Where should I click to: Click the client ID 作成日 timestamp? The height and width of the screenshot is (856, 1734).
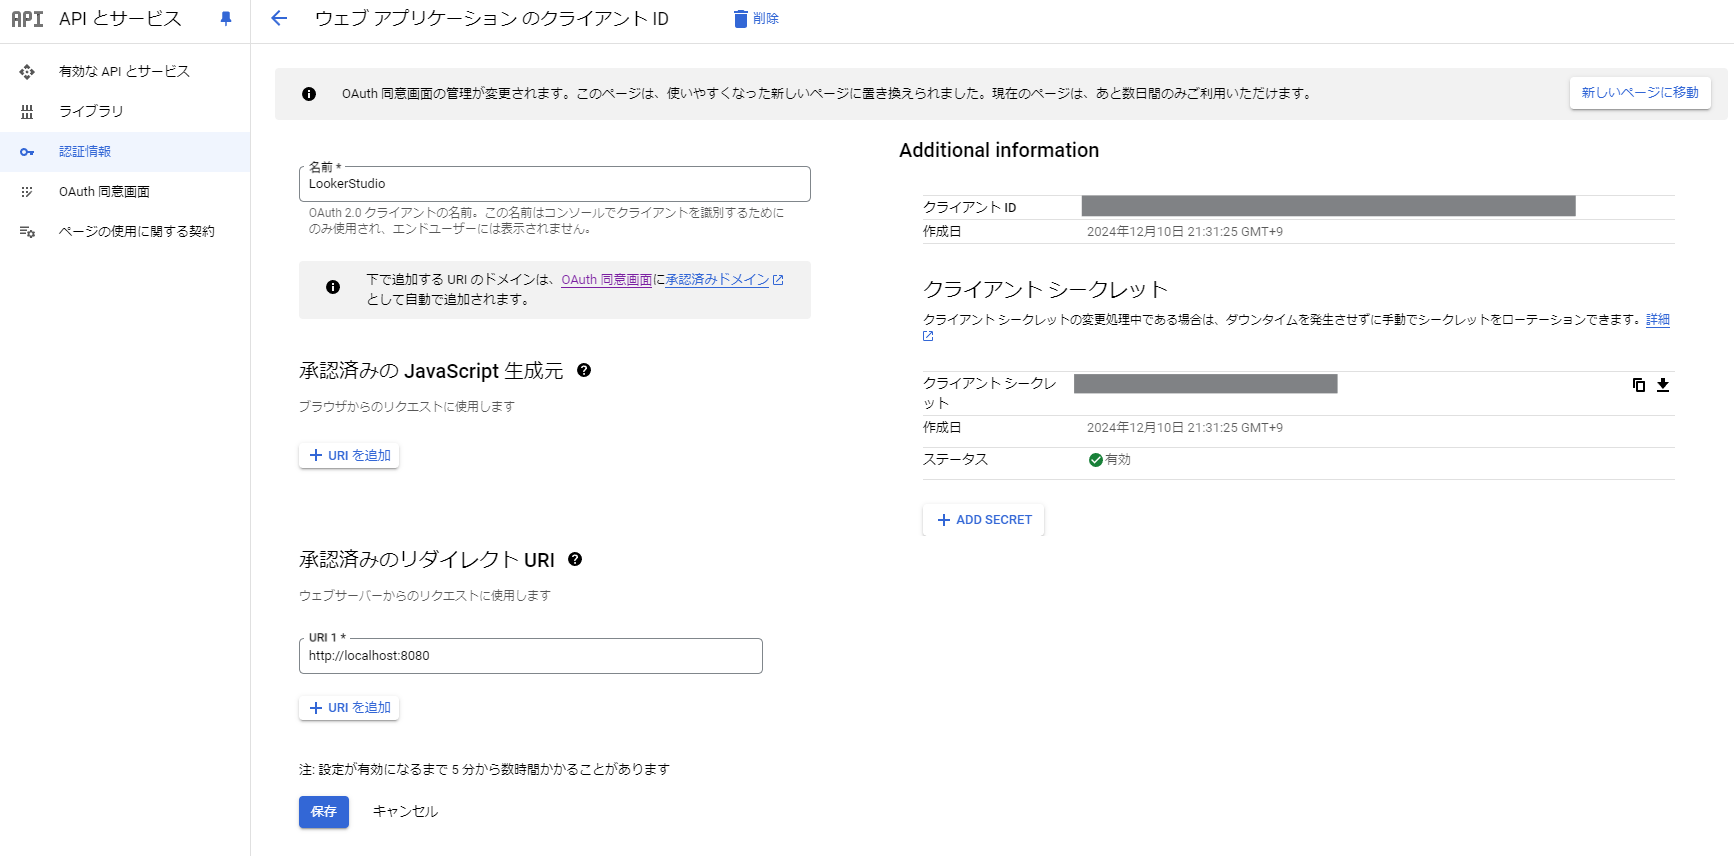pyautogui.click(x=1185, y=232)
